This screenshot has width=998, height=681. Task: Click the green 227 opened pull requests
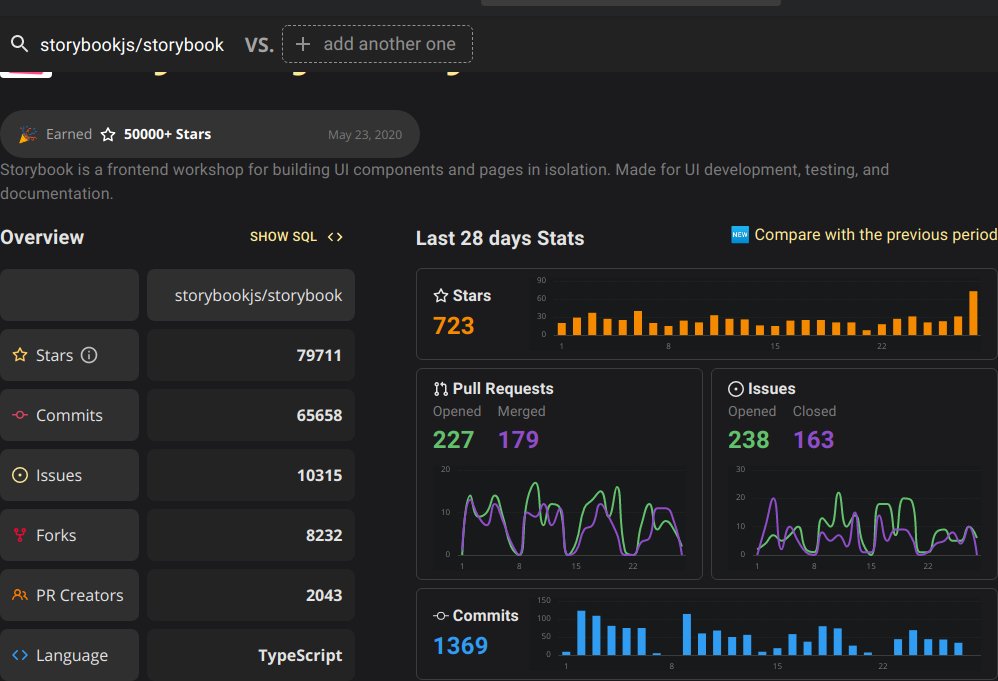(x=453, y=440)
